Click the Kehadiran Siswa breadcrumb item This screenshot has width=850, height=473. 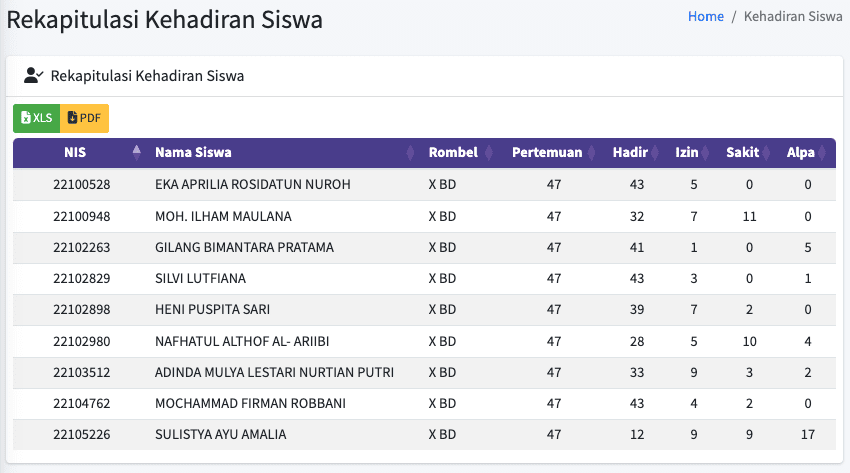tap(793, 16)
